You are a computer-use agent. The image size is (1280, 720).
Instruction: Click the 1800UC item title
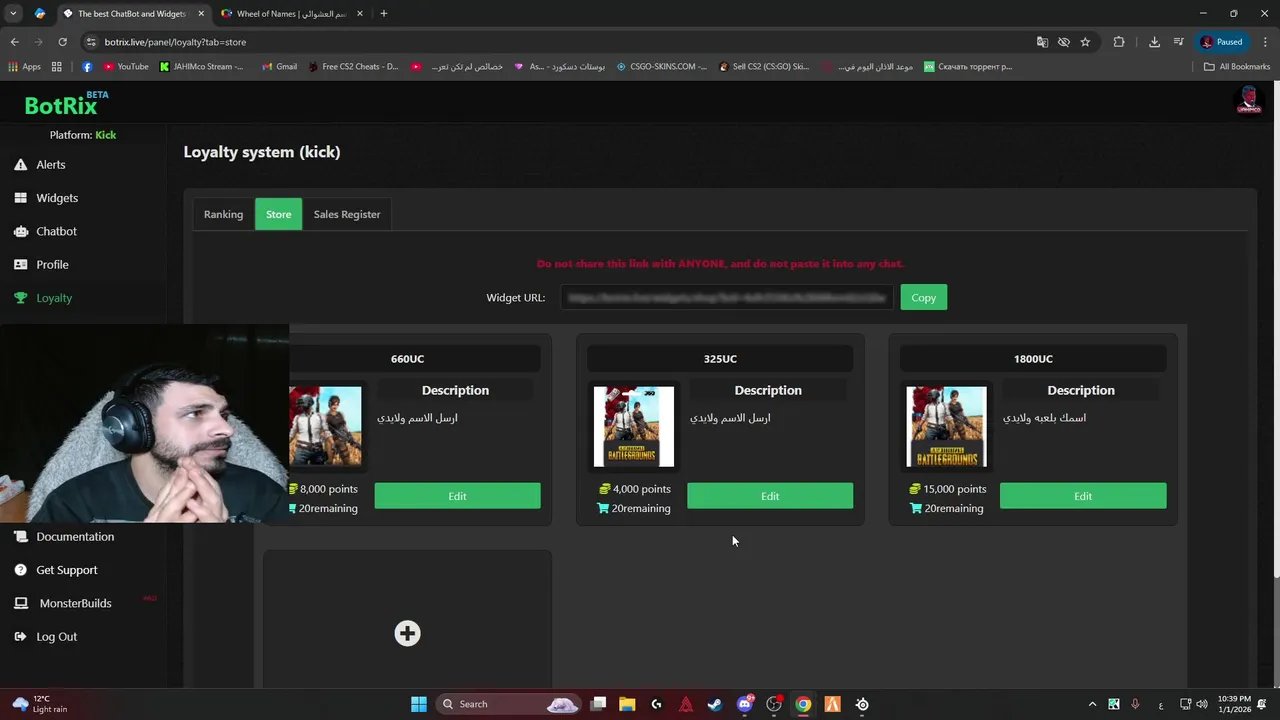click(x=1033, y=359)
